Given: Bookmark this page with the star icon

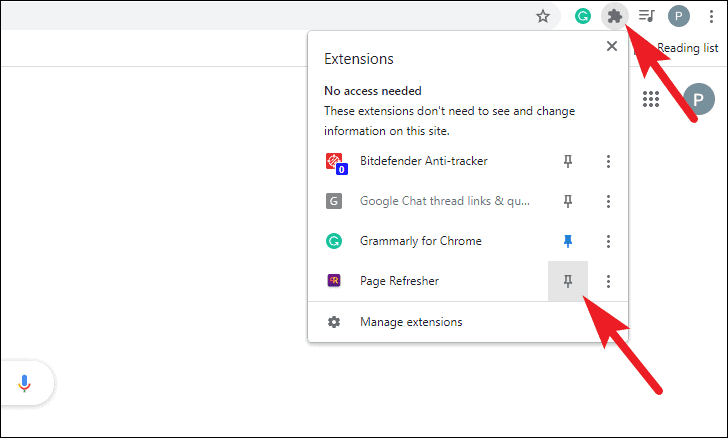Looking at the screenshot, I should pyautogui.click(x=542, y=17).
